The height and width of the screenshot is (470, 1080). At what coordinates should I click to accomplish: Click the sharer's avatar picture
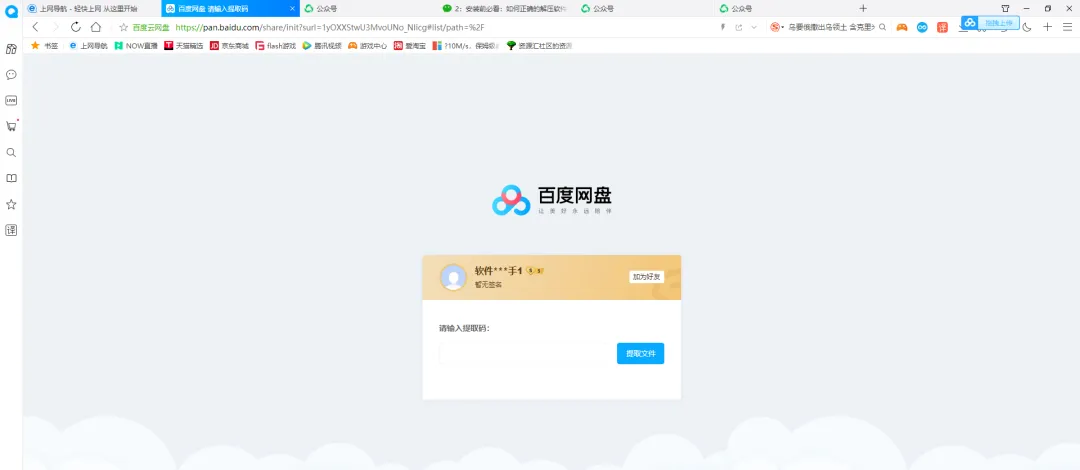[453, 277]
